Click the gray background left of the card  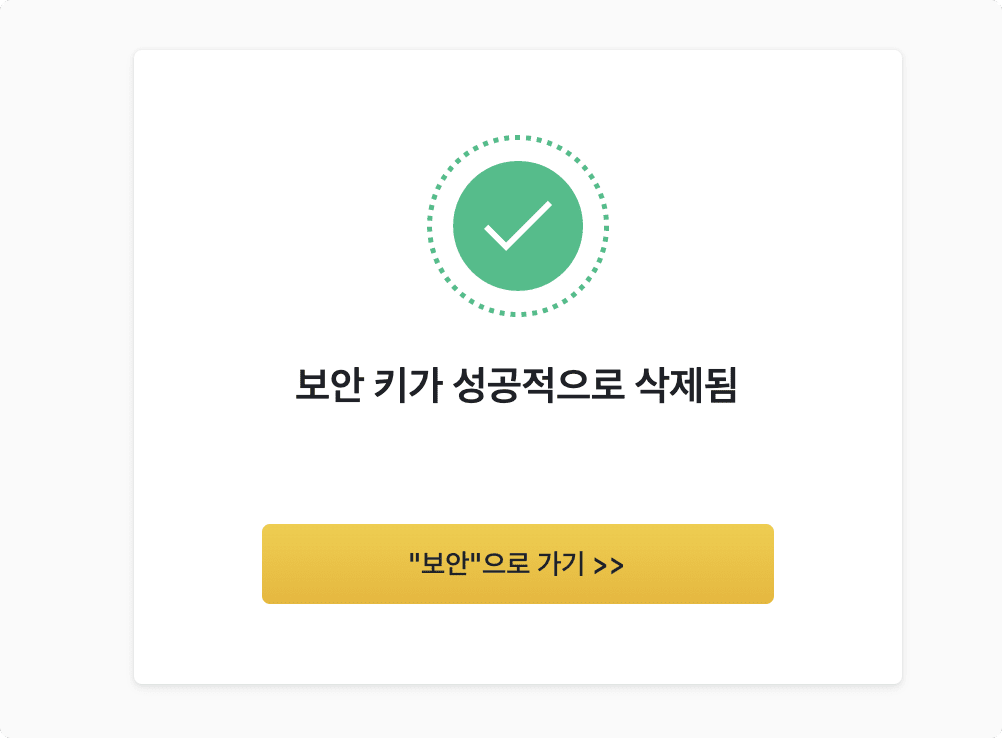pyautogui.click(x=67, y=367)
